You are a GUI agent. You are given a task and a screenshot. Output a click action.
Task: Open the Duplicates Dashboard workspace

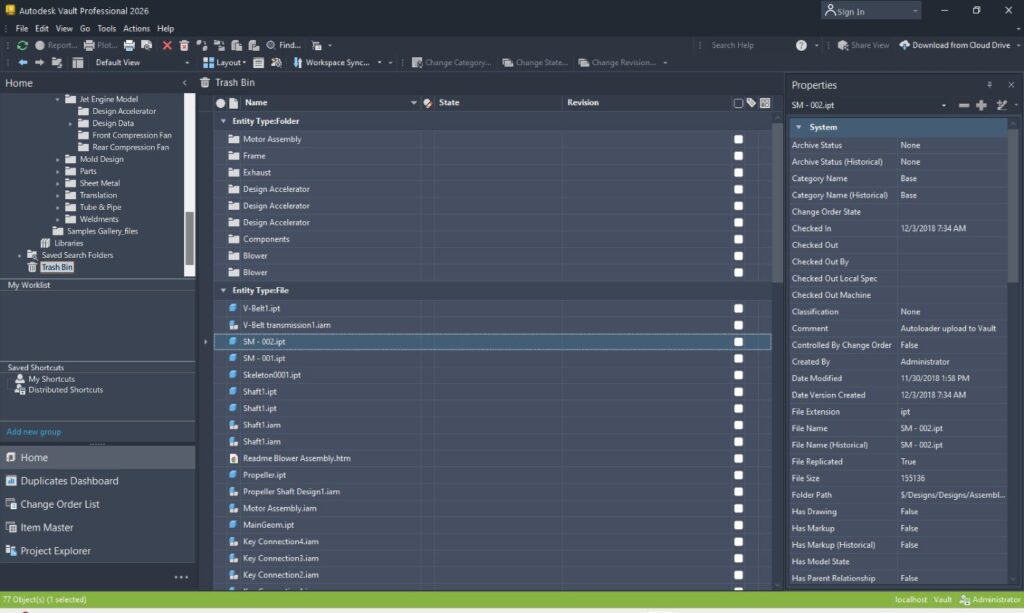(x=69, y=481)
